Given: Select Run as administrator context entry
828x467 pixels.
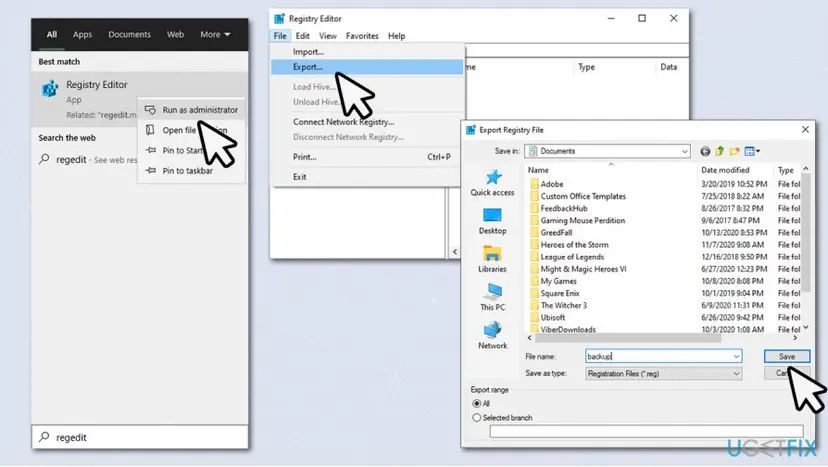Looking at the screenshot, I should [x=192, y=110].
